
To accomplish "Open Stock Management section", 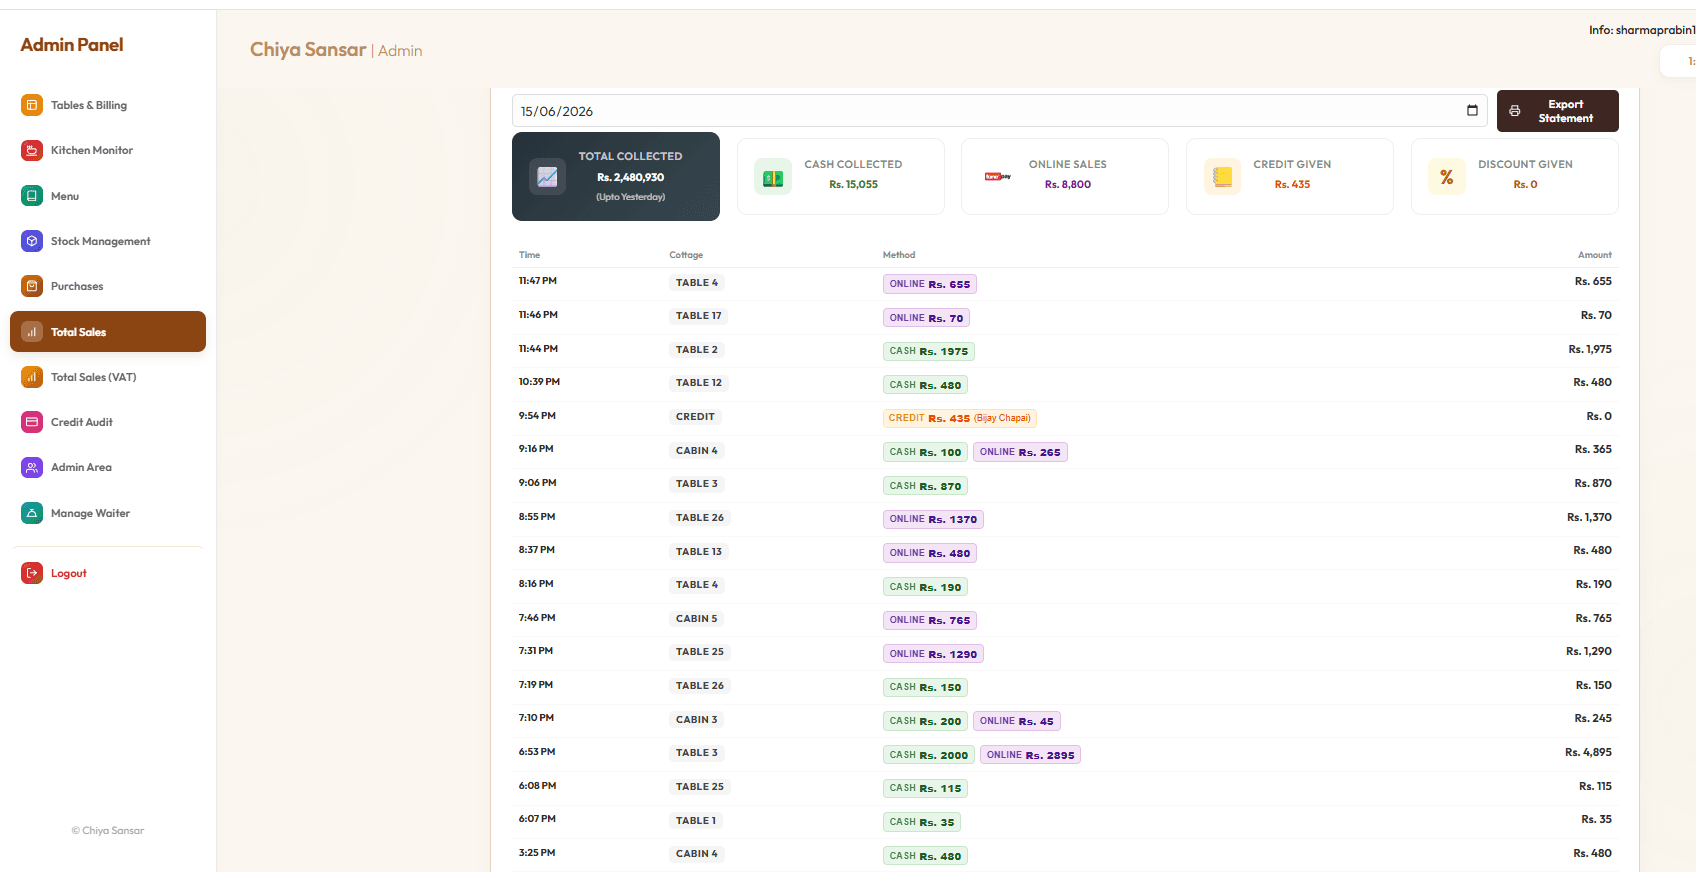I will (x=108, y=241).
